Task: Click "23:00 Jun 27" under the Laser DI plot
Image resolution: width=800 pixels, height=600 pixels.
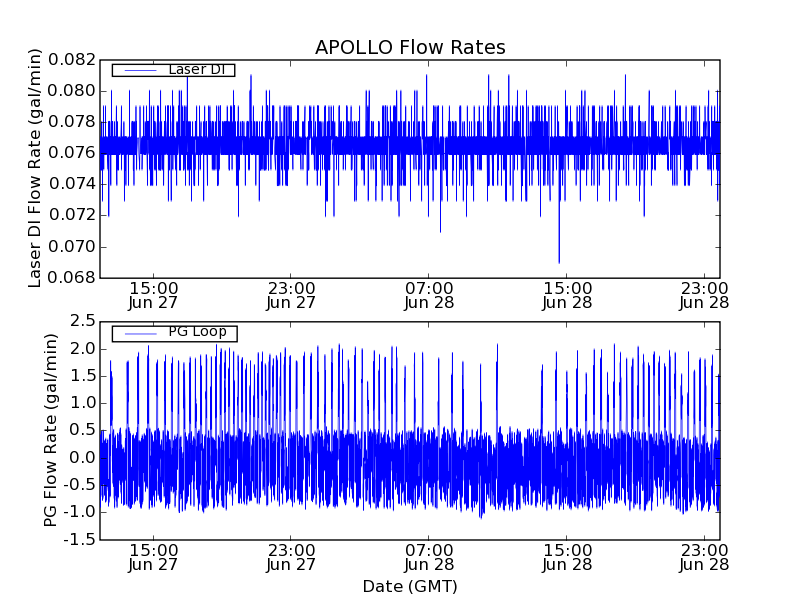Action: point(291,295)
